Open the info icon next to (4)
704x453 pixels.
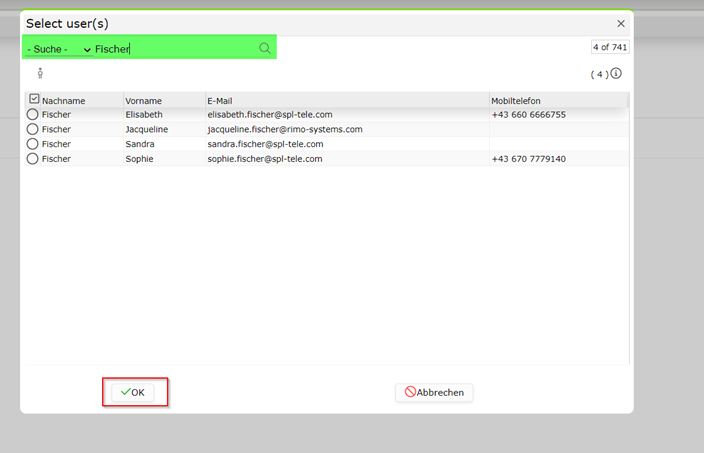point(616,73)
